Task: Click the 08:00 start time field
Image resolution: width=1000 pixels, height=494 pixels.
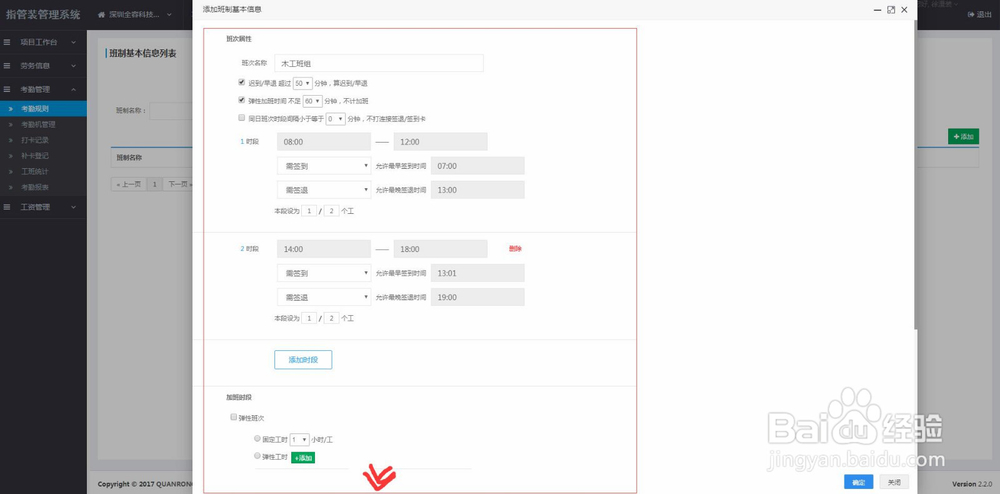Action: (324, 142)
